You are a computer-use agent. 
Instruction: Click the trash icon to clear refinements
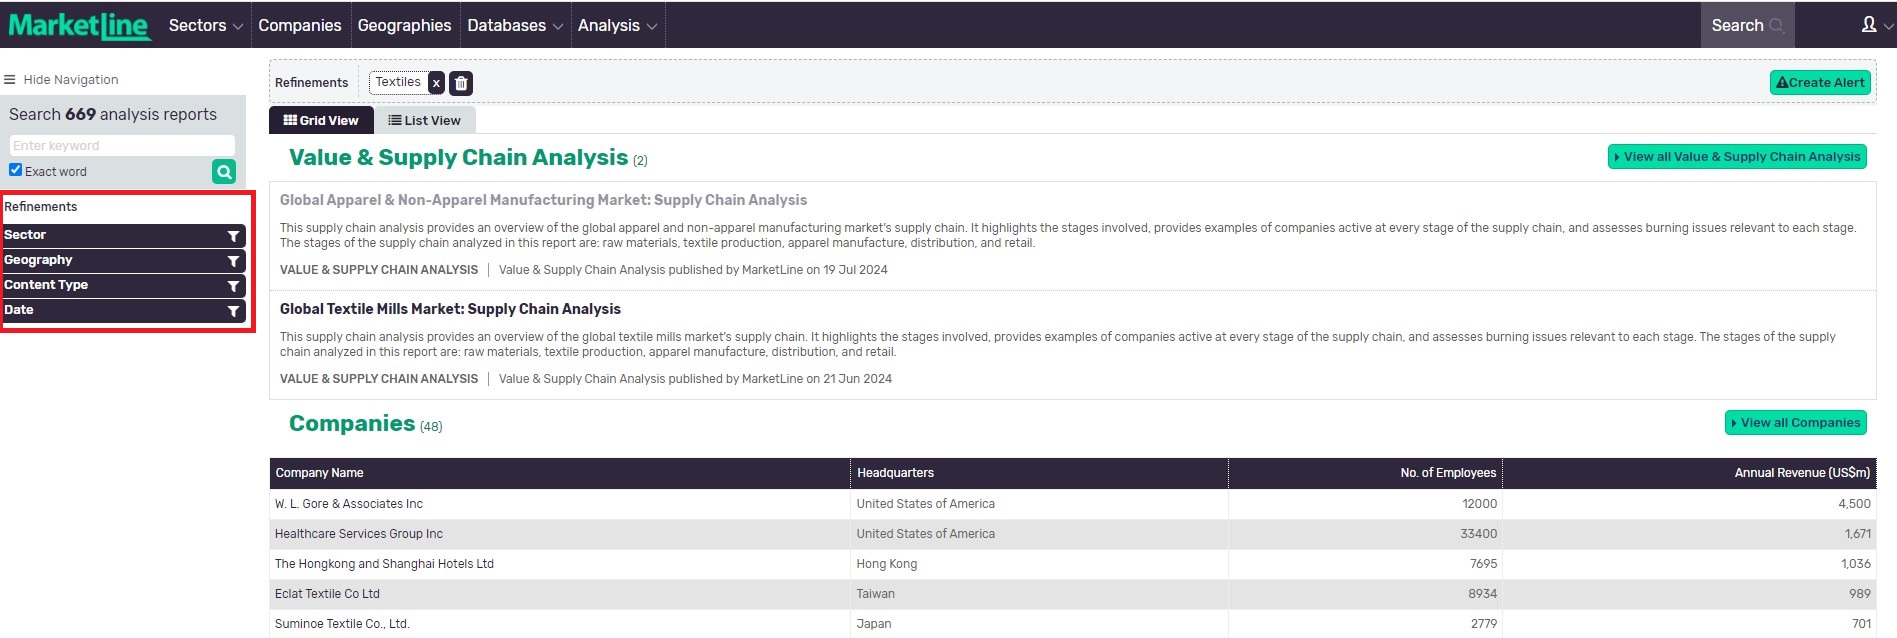pyautogui.click(x=461, y=83)
